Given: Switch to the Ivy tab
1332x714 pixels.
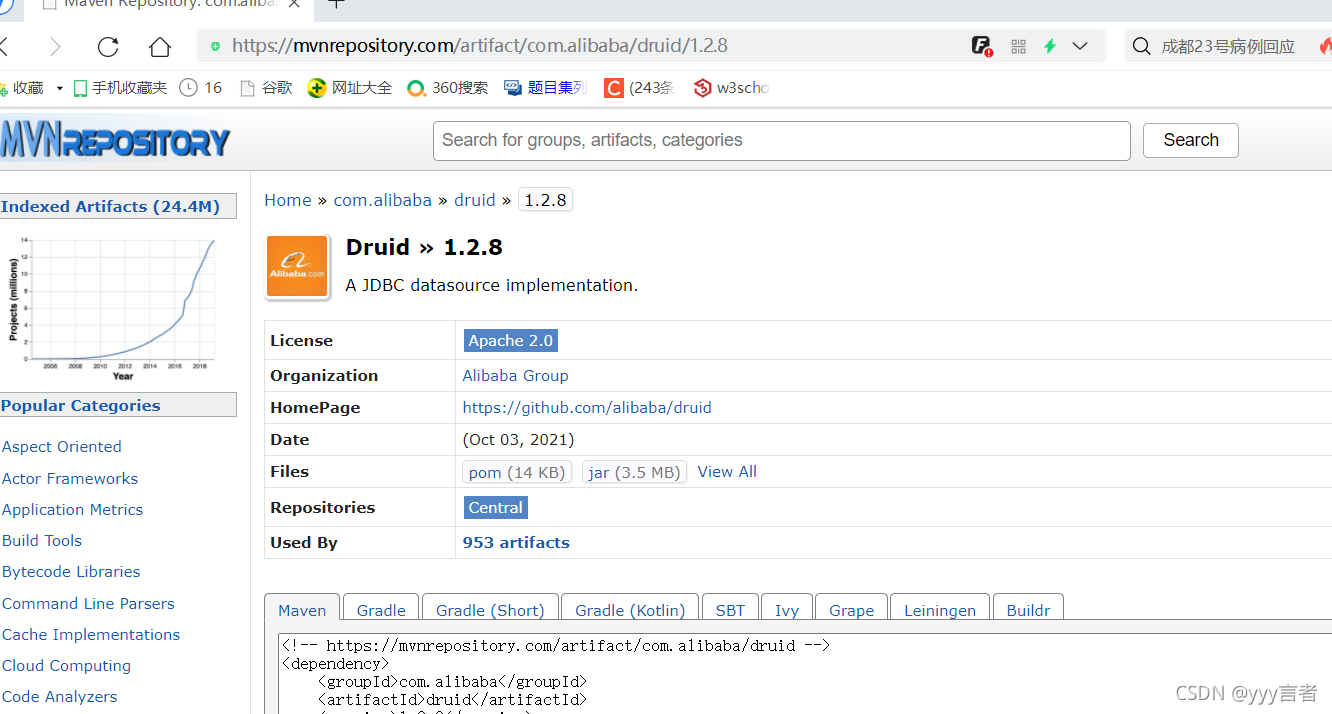Looking at the screenshot, I should coord(787,610).
